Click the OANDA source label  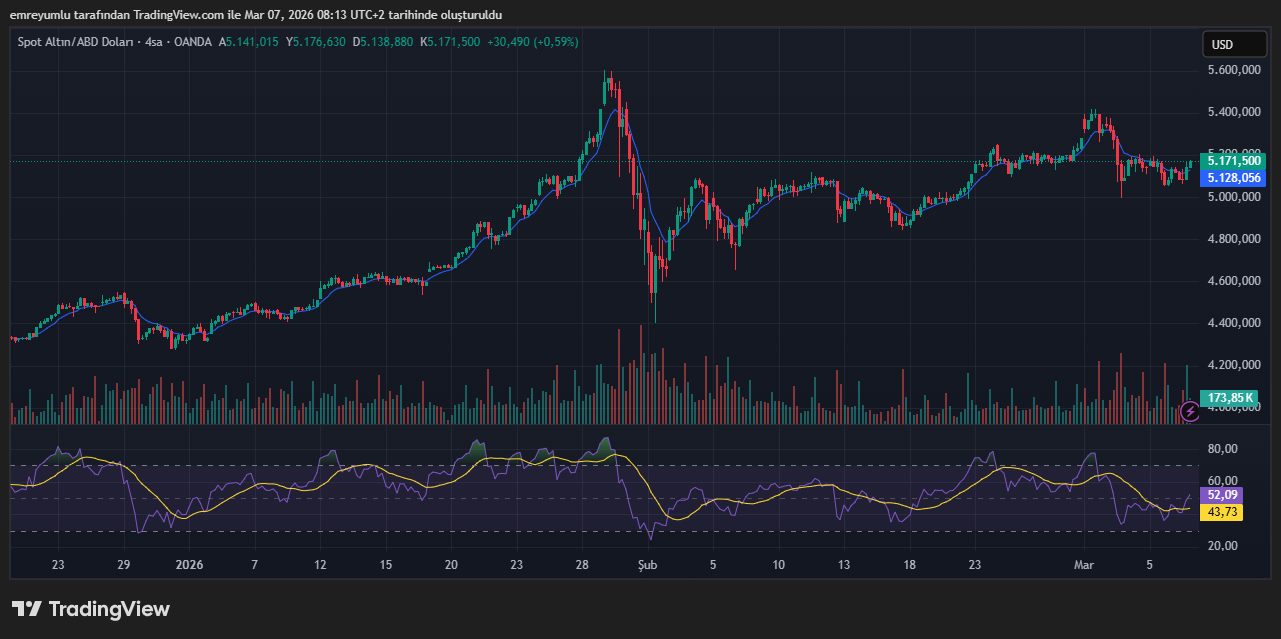coord(193,42)
